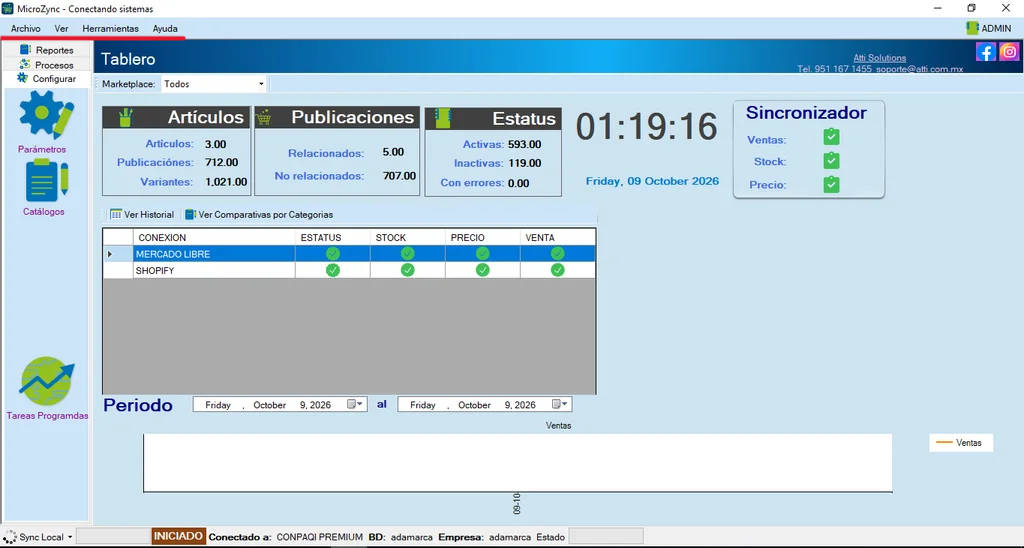Viewport: 1024px width, 548px height.
Task: Toggle Sincronizador Stock check
Action: 831,160
